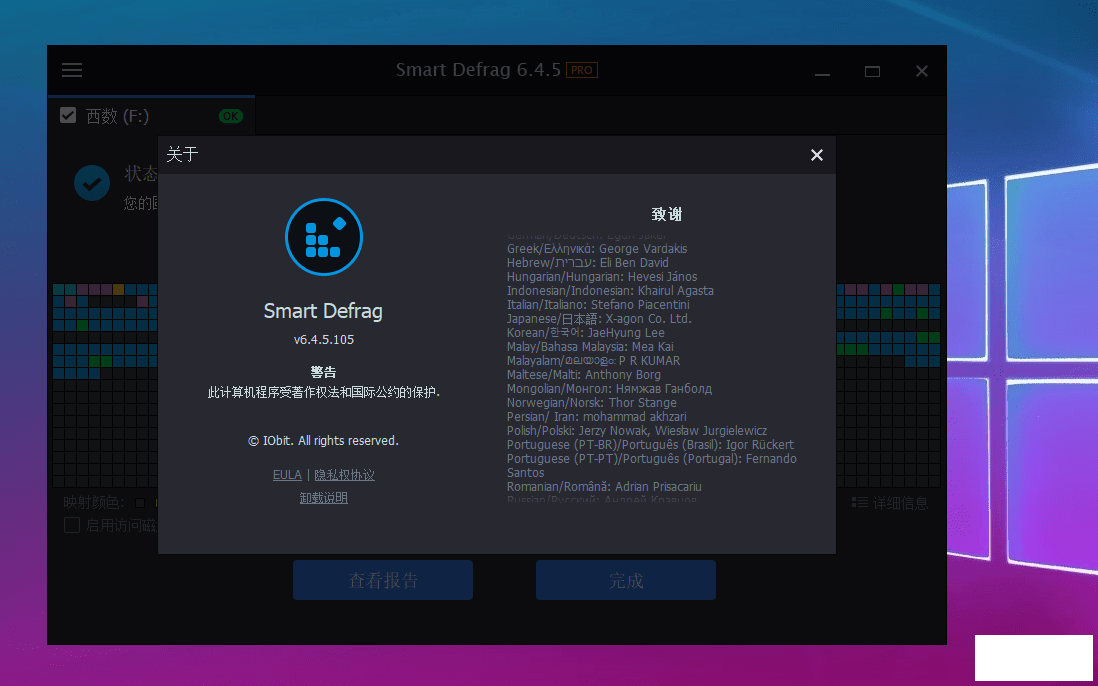Image resolution: width=1098 pixels, height=686 pixels.
Task: Select credit line Italian Stefano Piacentini
Action: pyautogui.click(x=598, y=304)
